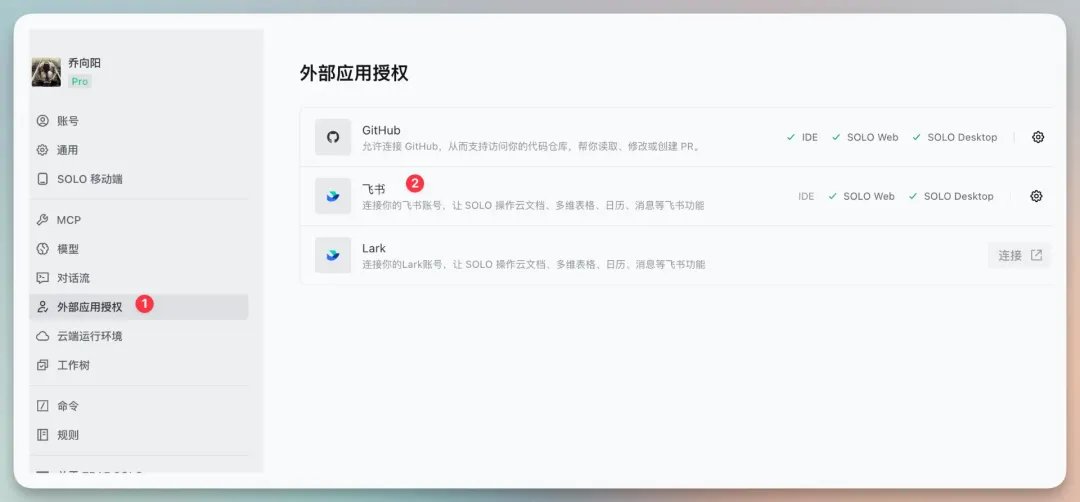Click the 规则 book icon
Image resolution: width=1080 pixels, height=502 pixels.
[x=43, y=435]
